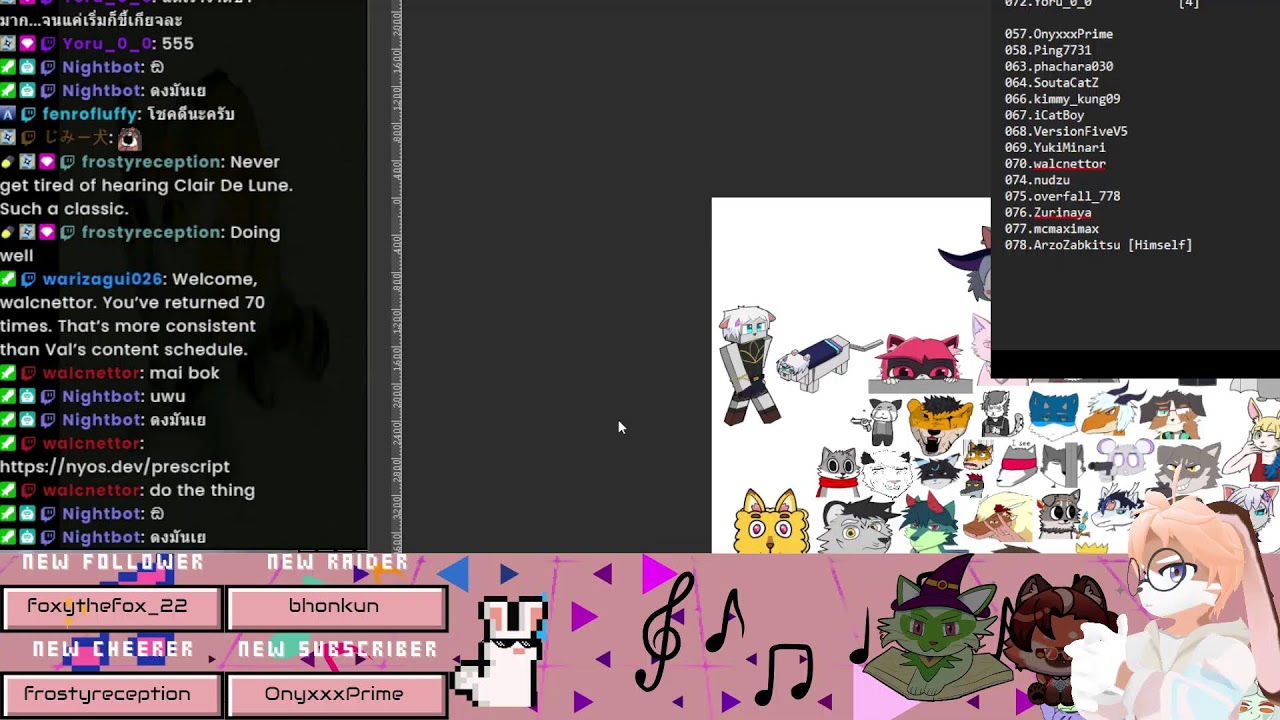
Task: Click the 'NEW FOLLOWER' heading
Action: [x=113, y=563]
